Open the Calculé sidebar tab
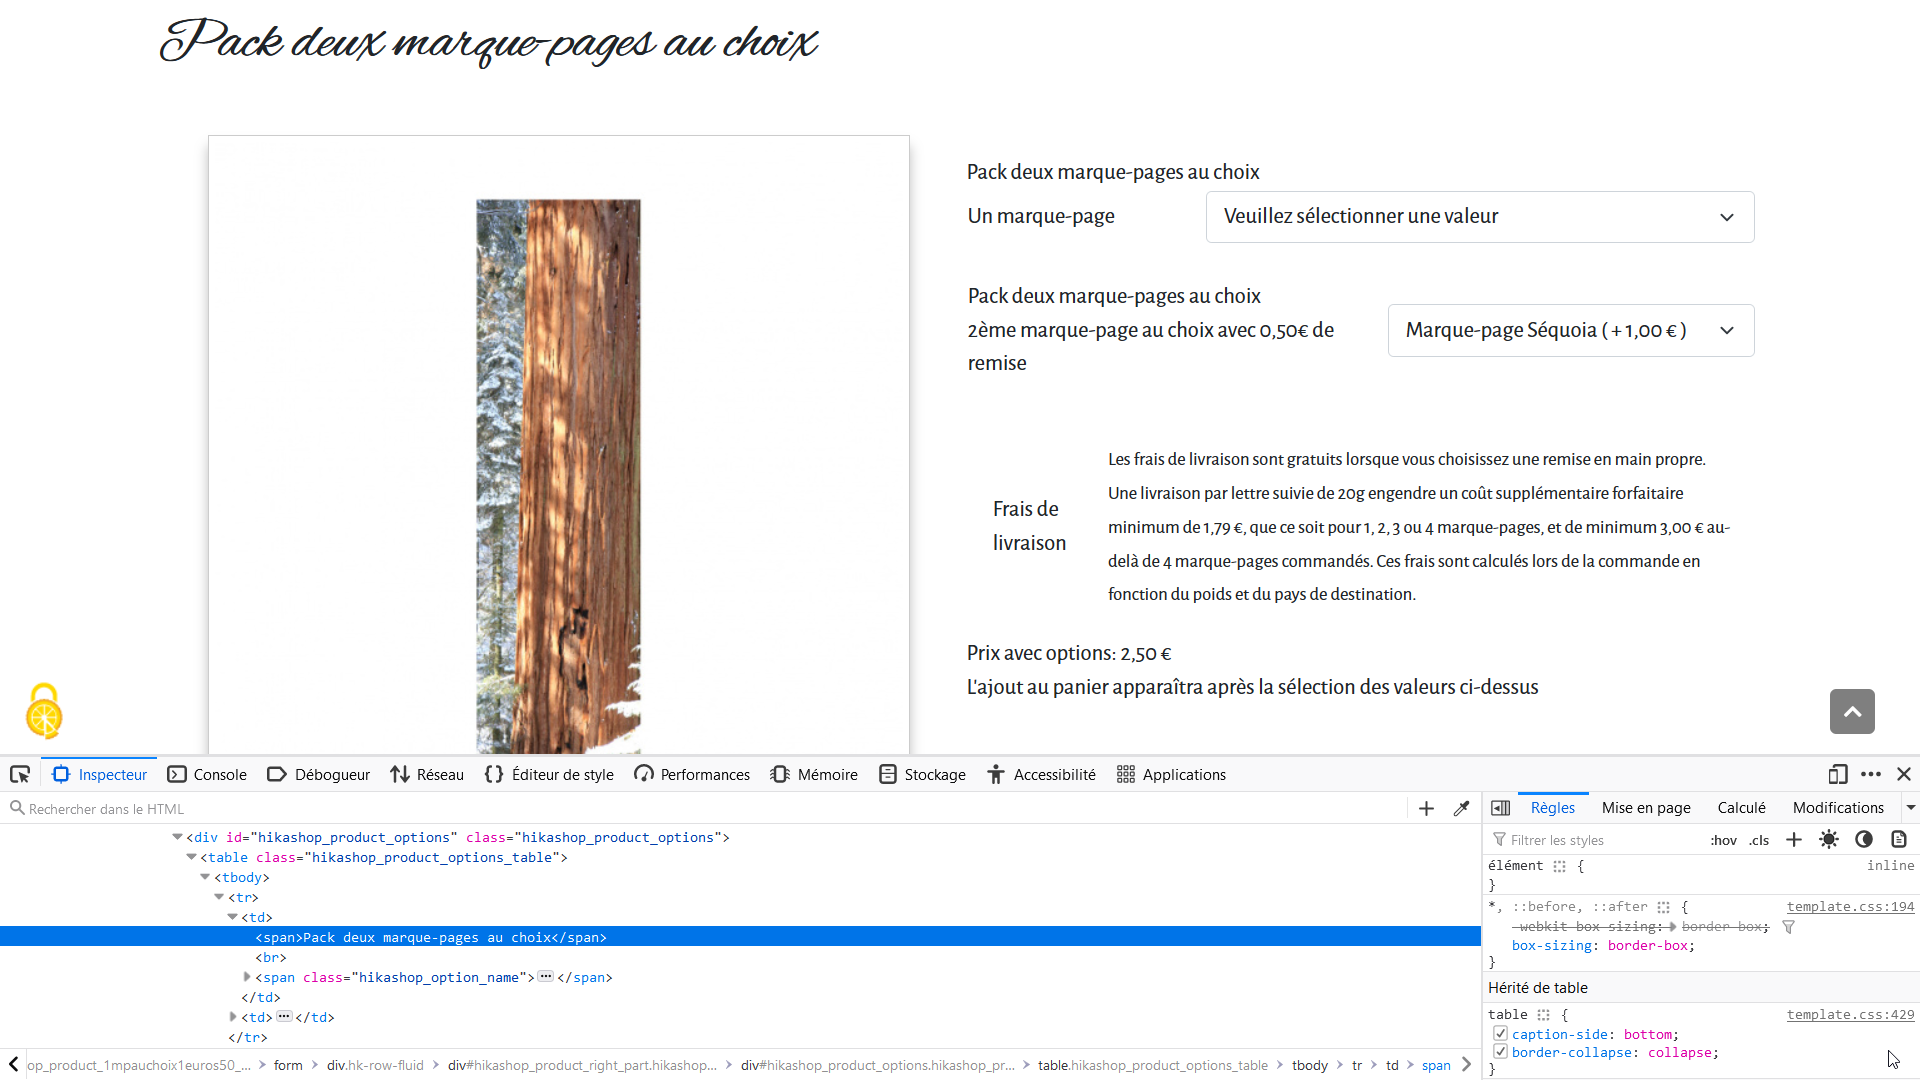This screenshot has width=1920, height=1080. (x=1741, y=808)
